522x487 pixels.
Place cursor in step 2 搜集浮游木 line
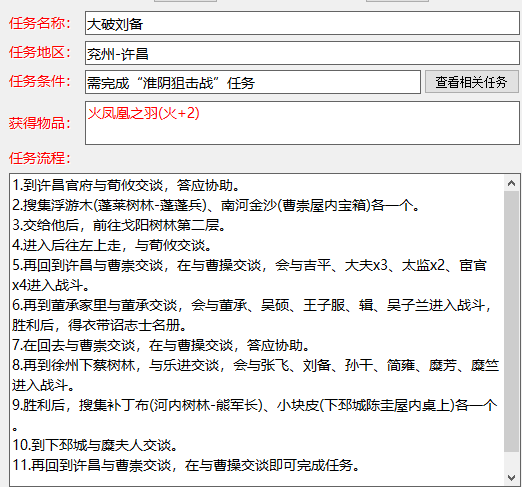[216, 205]
